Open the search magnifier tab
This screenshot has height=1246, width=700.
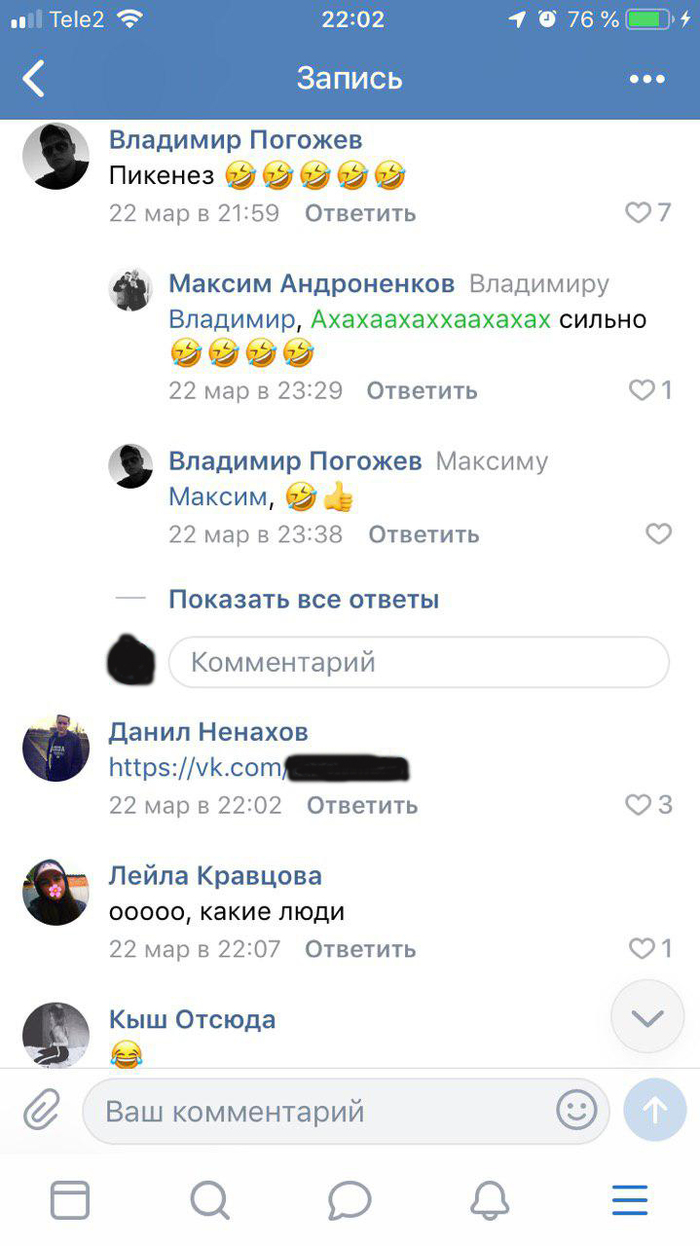click(210, 1200)
